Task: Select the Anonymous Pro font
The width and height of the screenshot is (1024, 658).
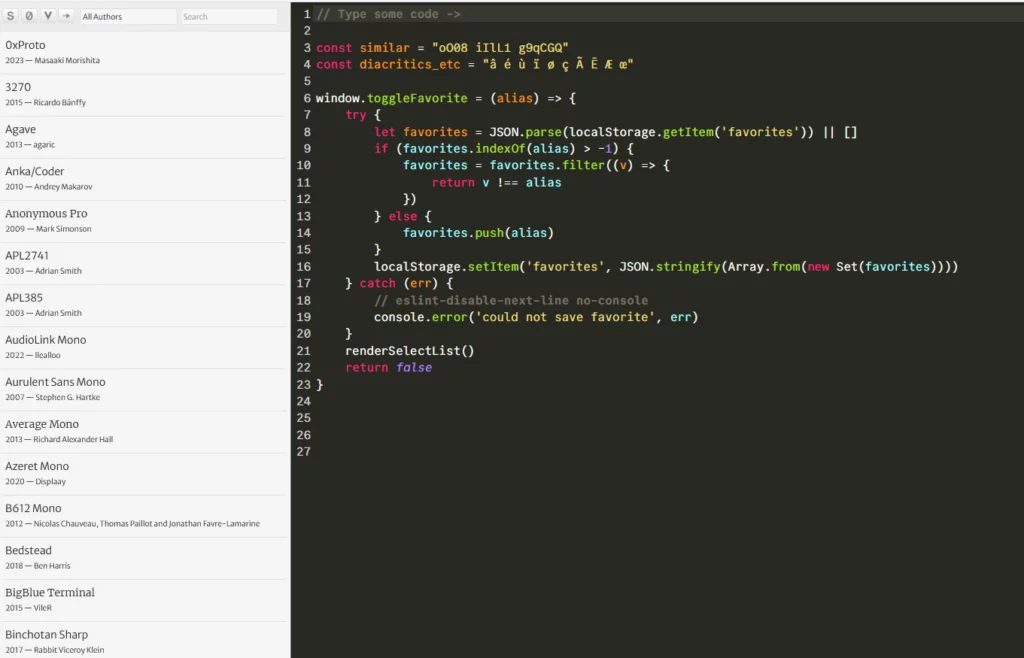Action: (x=144, y=221)
